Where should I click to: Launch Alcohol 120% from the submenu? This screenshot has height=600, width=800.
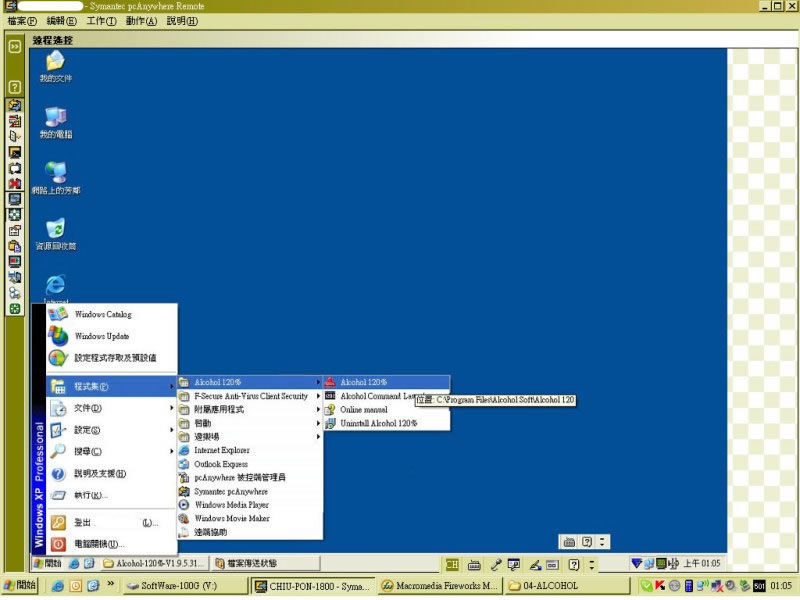(387, 382)
